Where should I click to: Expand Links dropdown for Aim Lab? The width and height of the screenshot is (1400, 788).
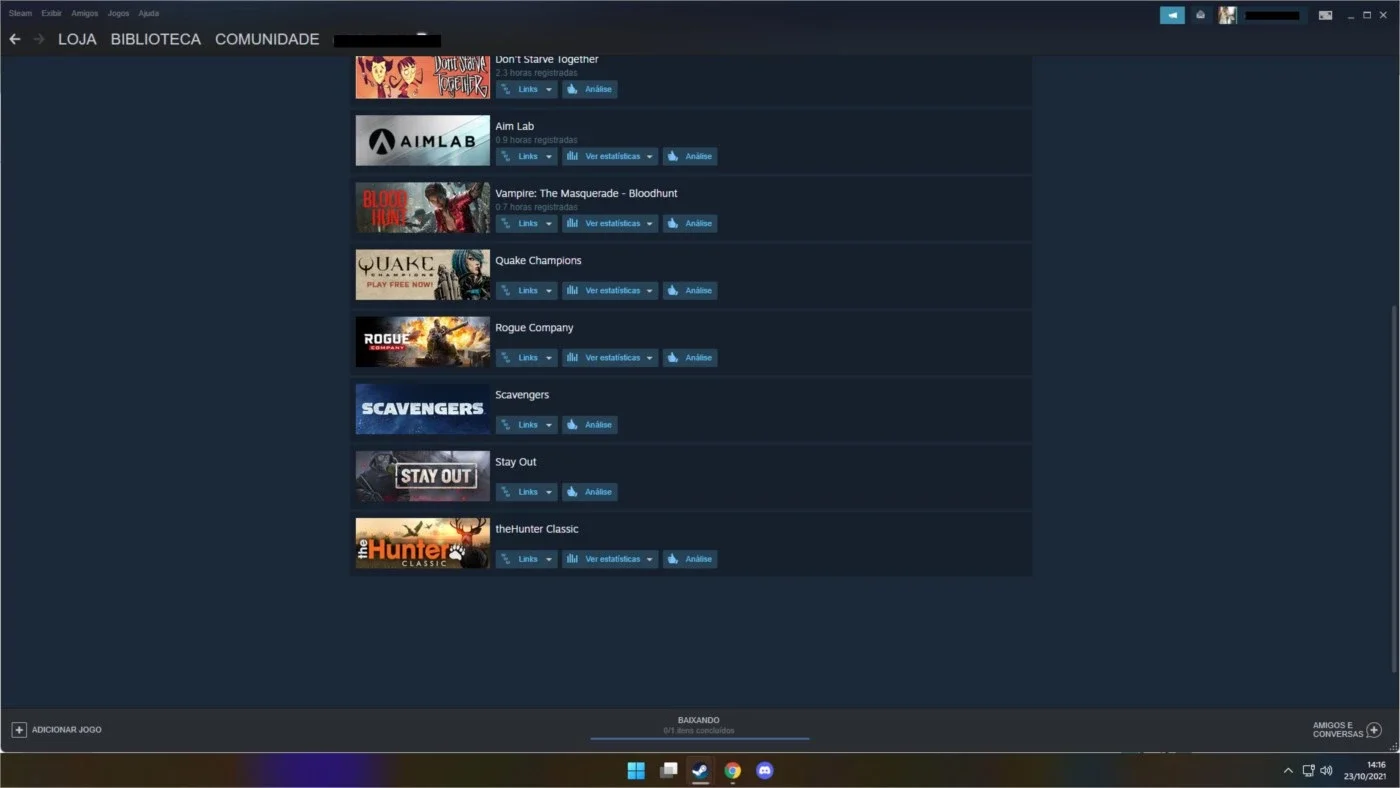[526, 156]
